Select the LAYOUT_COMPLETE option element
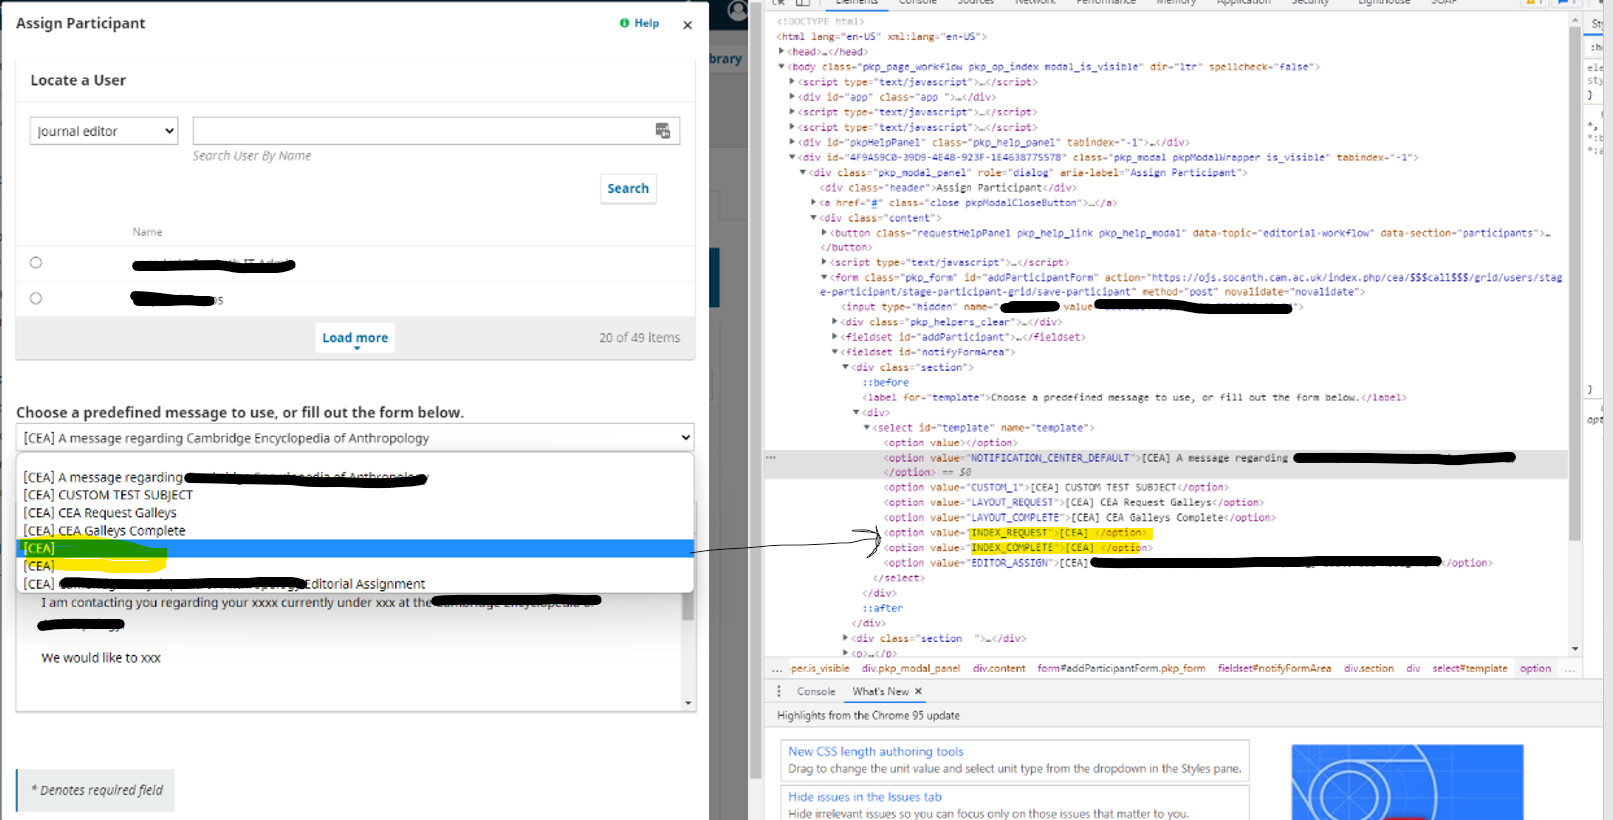The image size is (1613, 820). click(1080, 517)
